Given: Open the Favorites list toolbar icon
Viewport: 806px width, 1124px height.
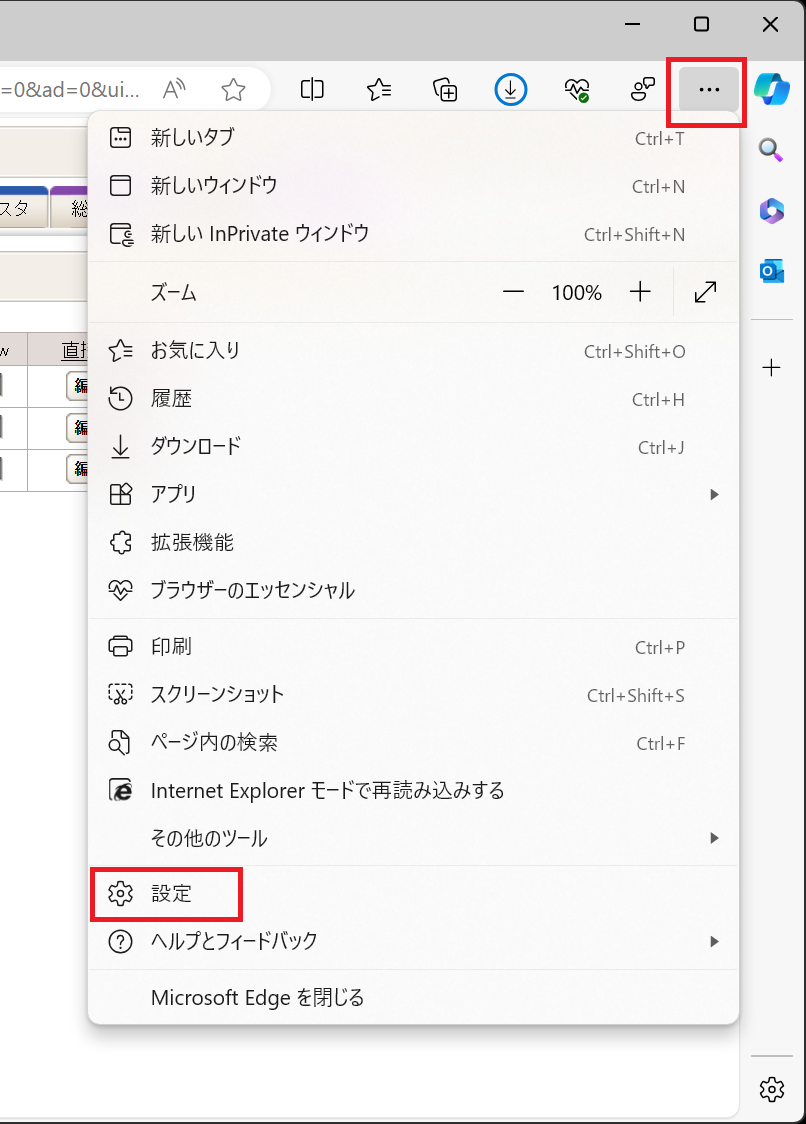Looking at the screenshot, I should 379,90.
